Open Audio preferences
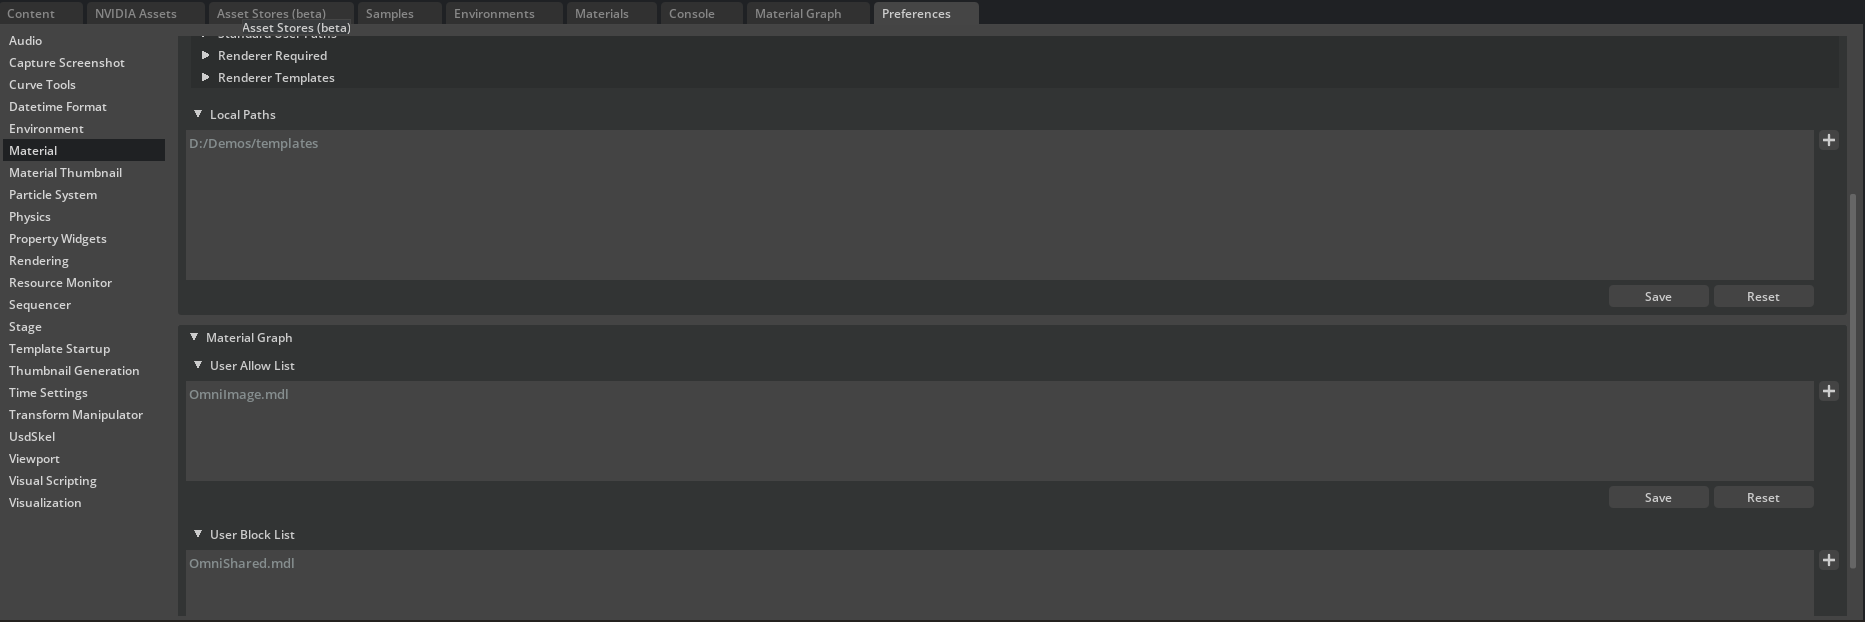The image size is (1865, 622). click(84, 40)
